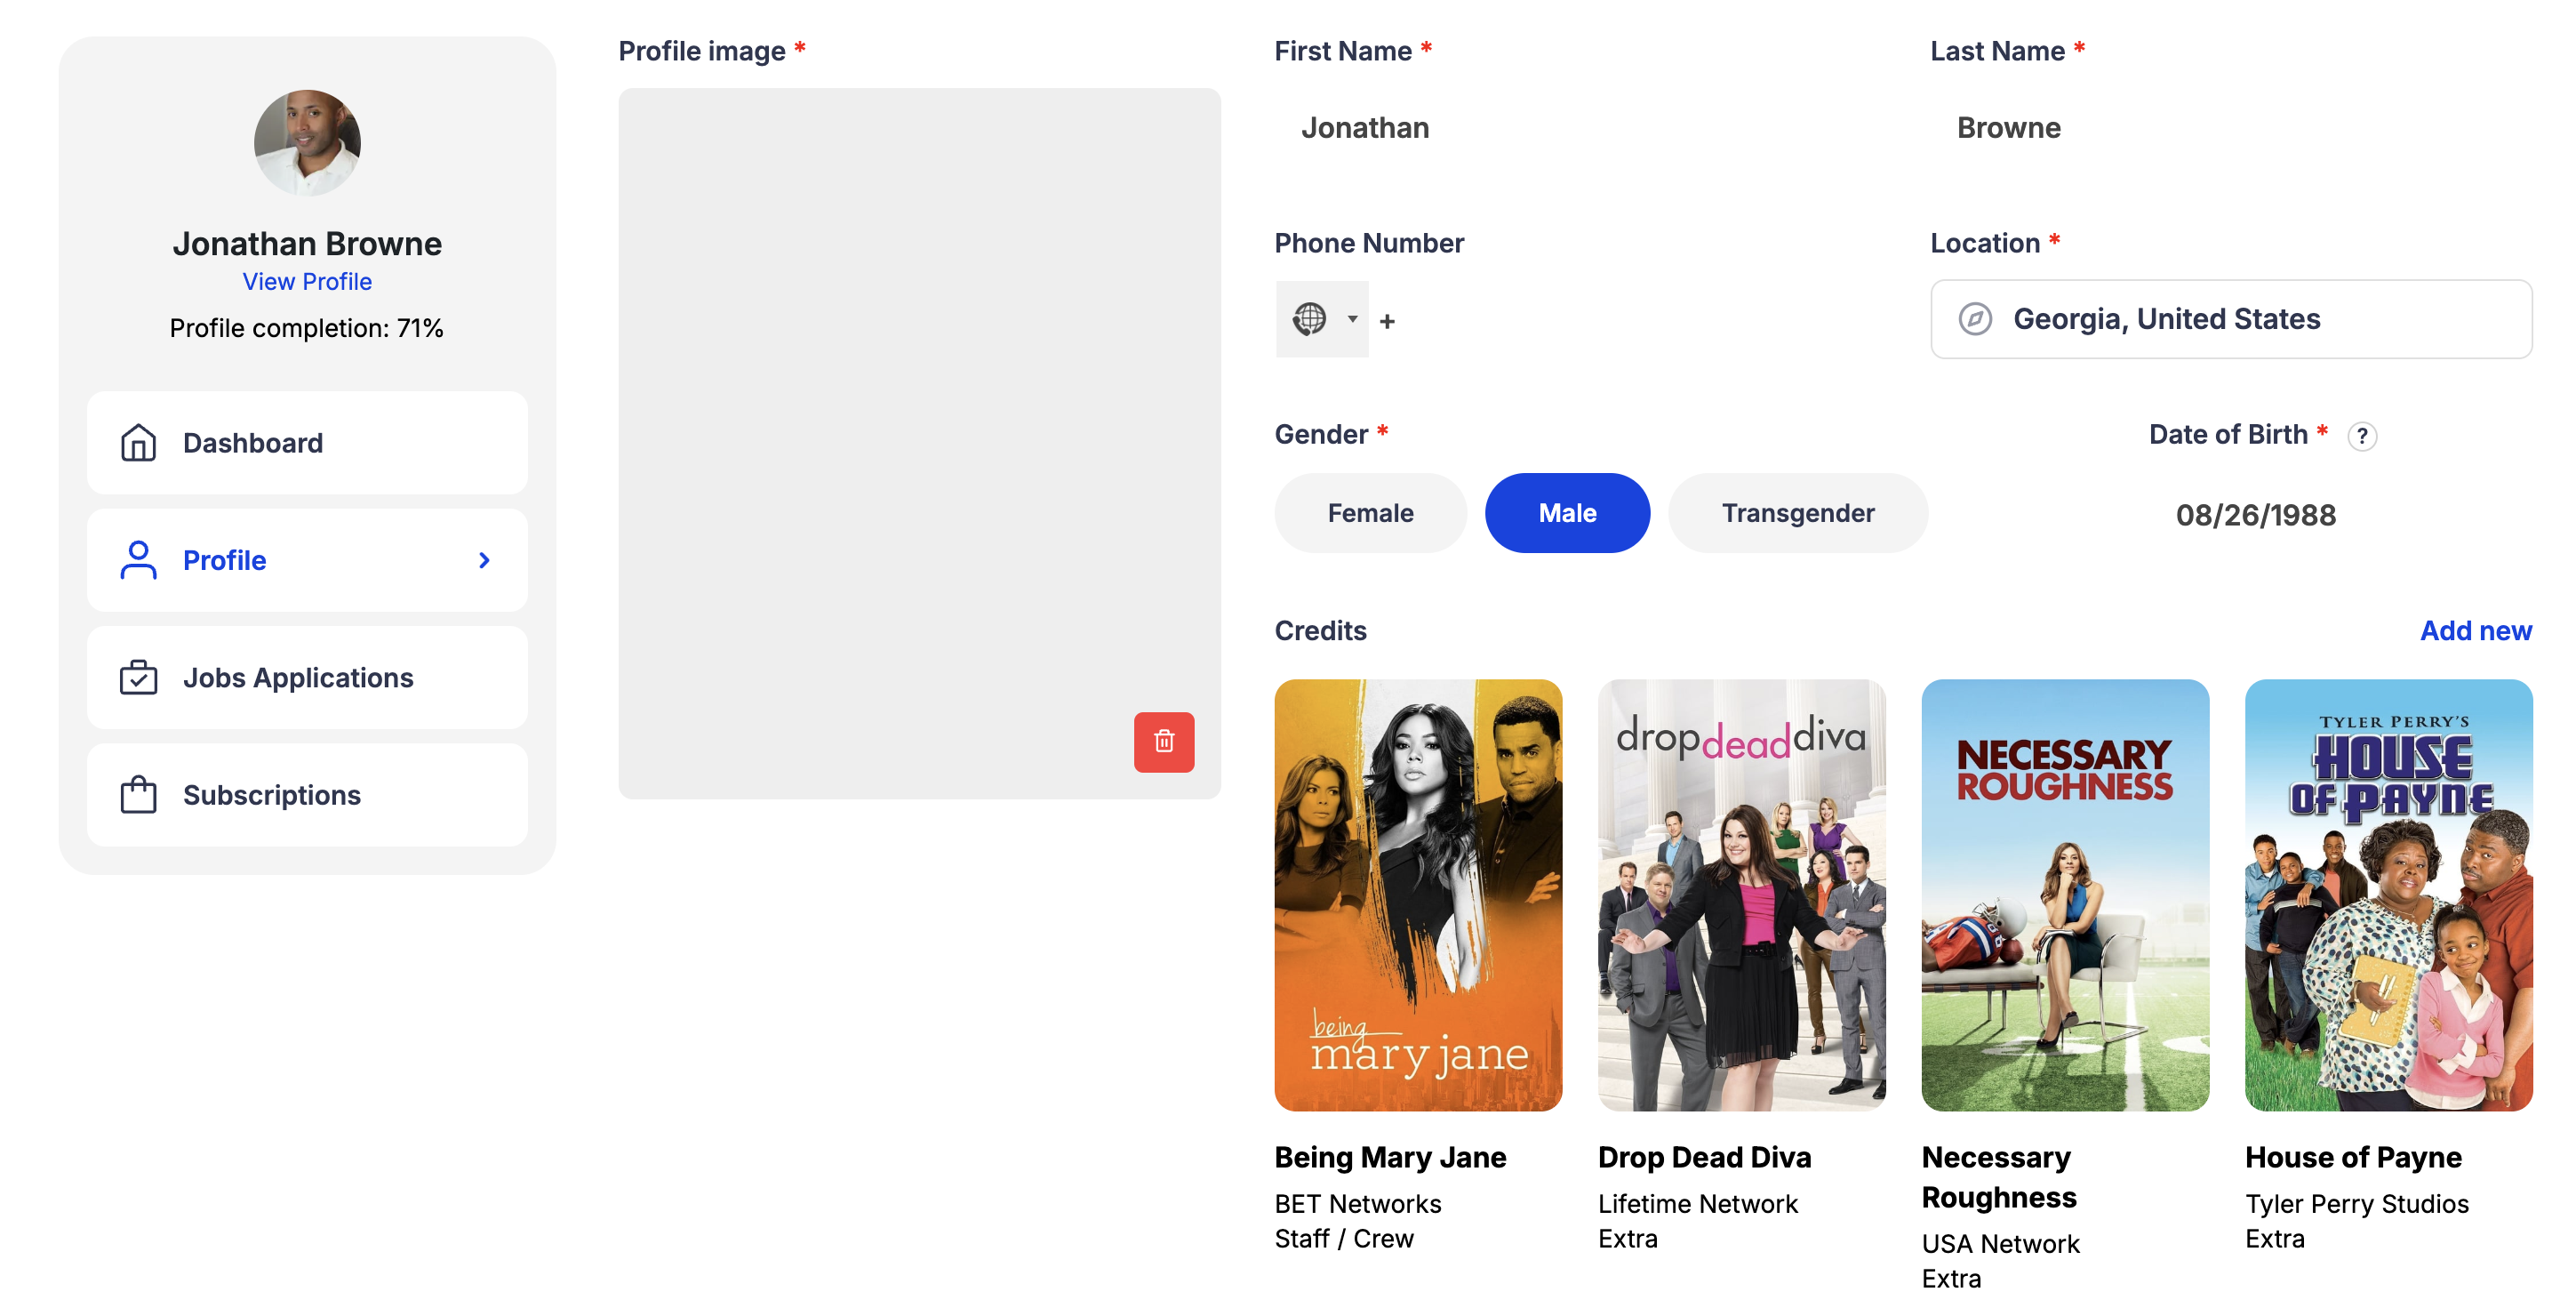Image resolution: width=2576 pixels, height=1316 pixels.
Task: Go to Subscriptions in sidebar
Action: [272, 795]
